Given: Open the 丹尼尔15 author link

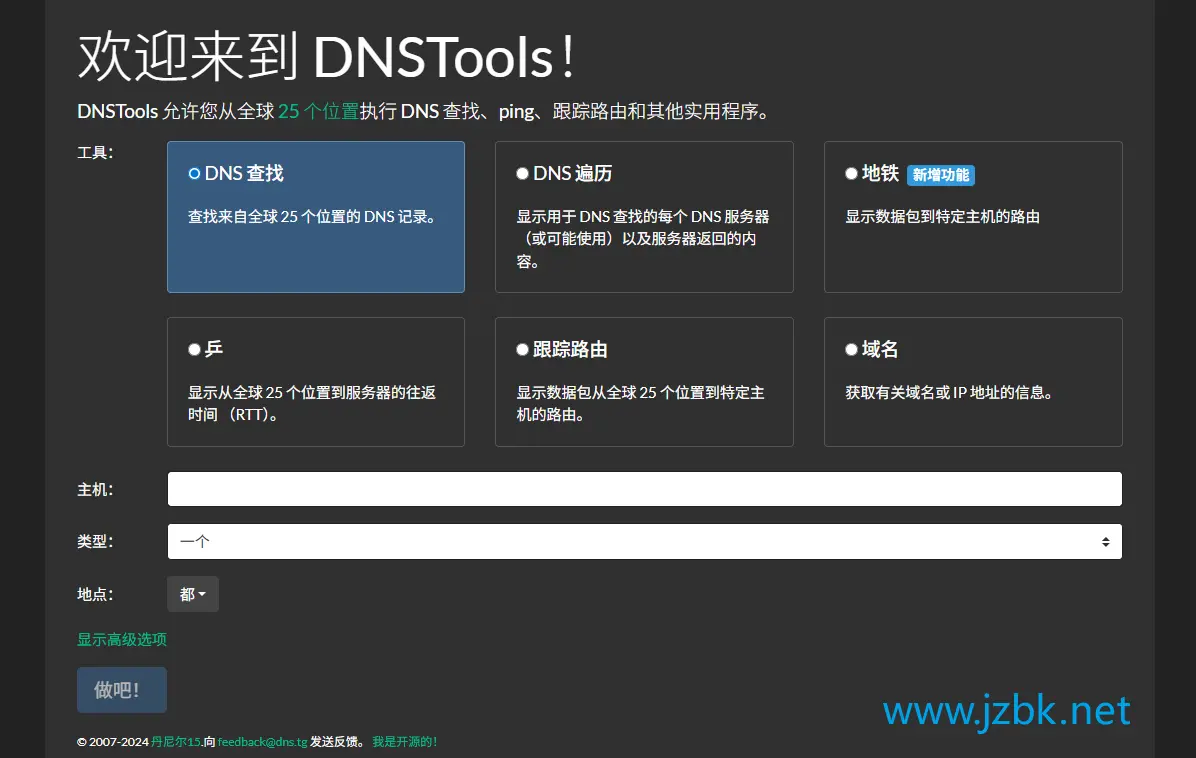Looking at the screenshot, I should pyautogui.click(x=176, y=742).
